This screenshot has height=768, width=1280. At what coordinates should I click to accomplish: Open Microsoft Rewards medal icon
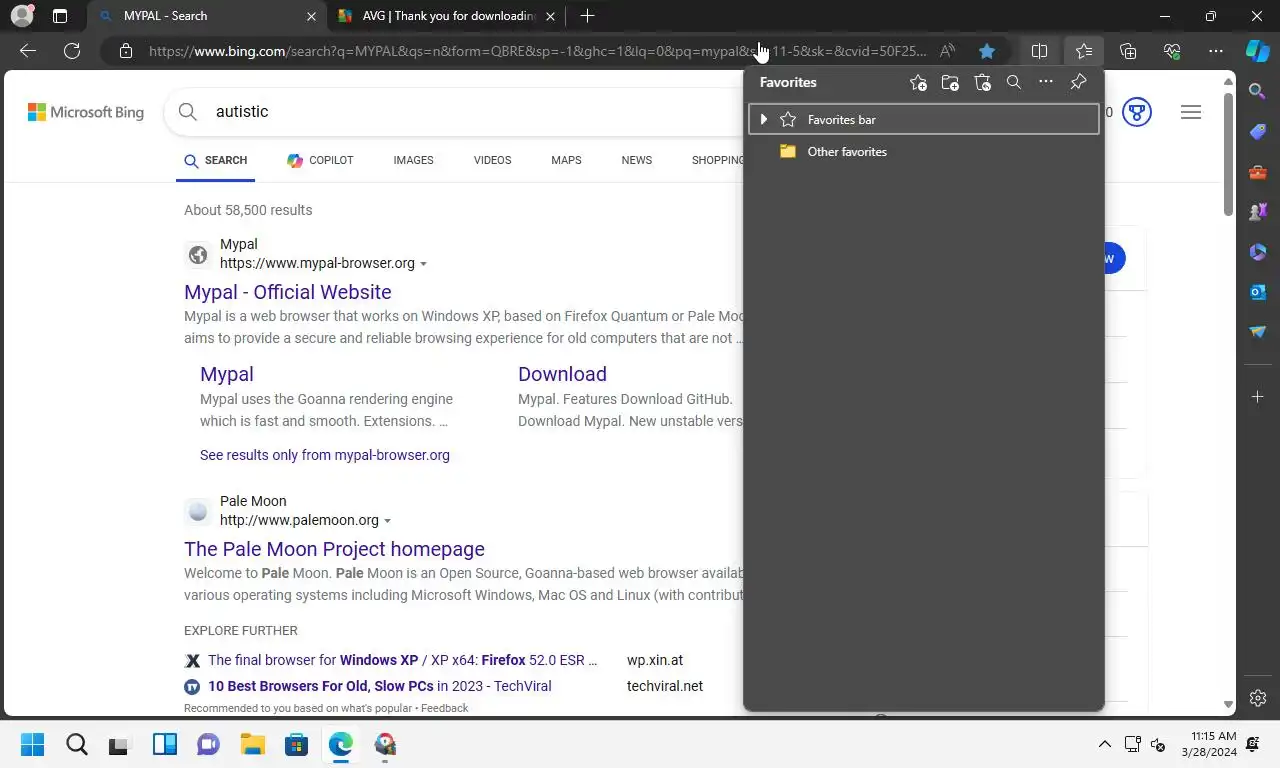[x=1136, y=112]
